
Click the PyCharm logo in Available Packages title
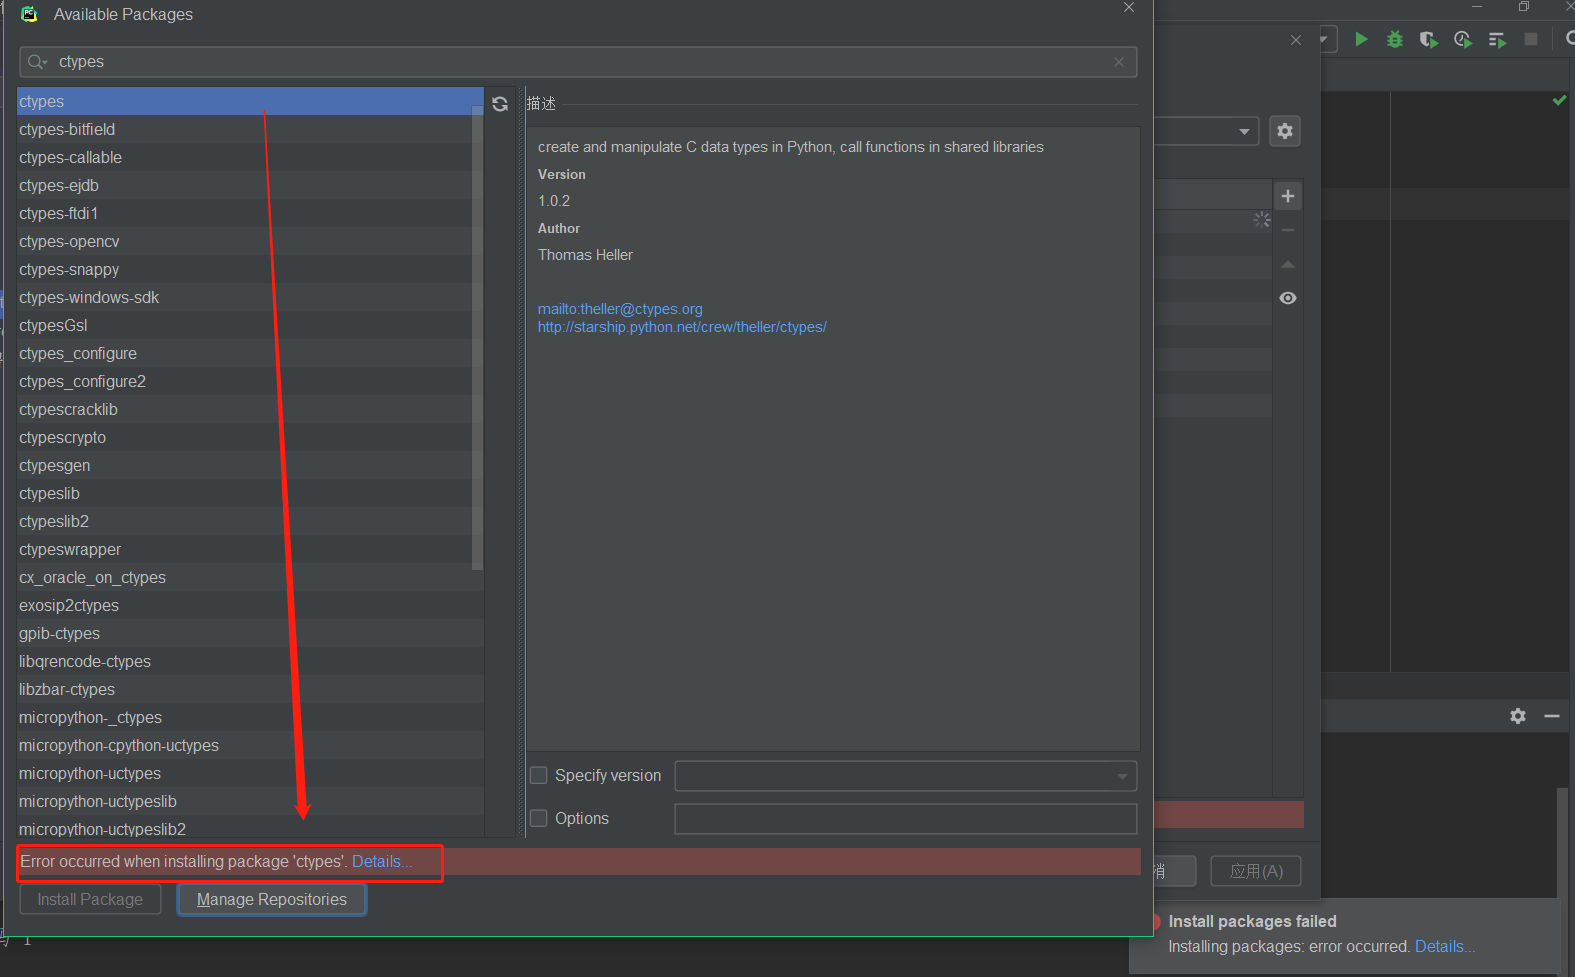[29, 14]
